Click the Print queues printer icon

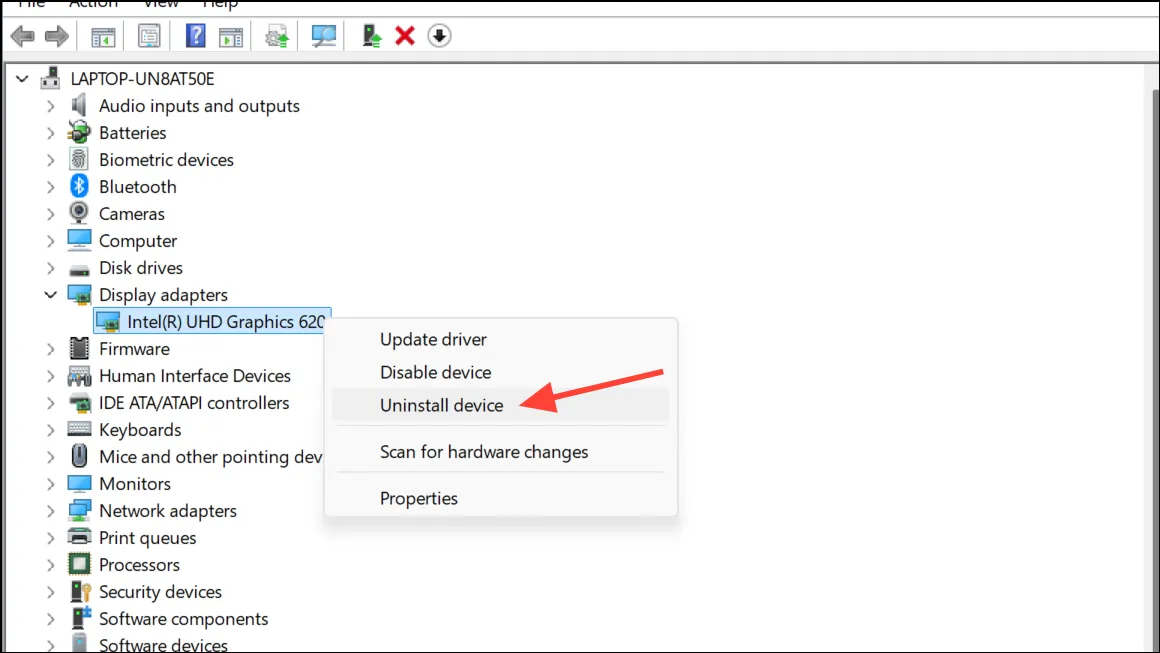tap(79, 537)
